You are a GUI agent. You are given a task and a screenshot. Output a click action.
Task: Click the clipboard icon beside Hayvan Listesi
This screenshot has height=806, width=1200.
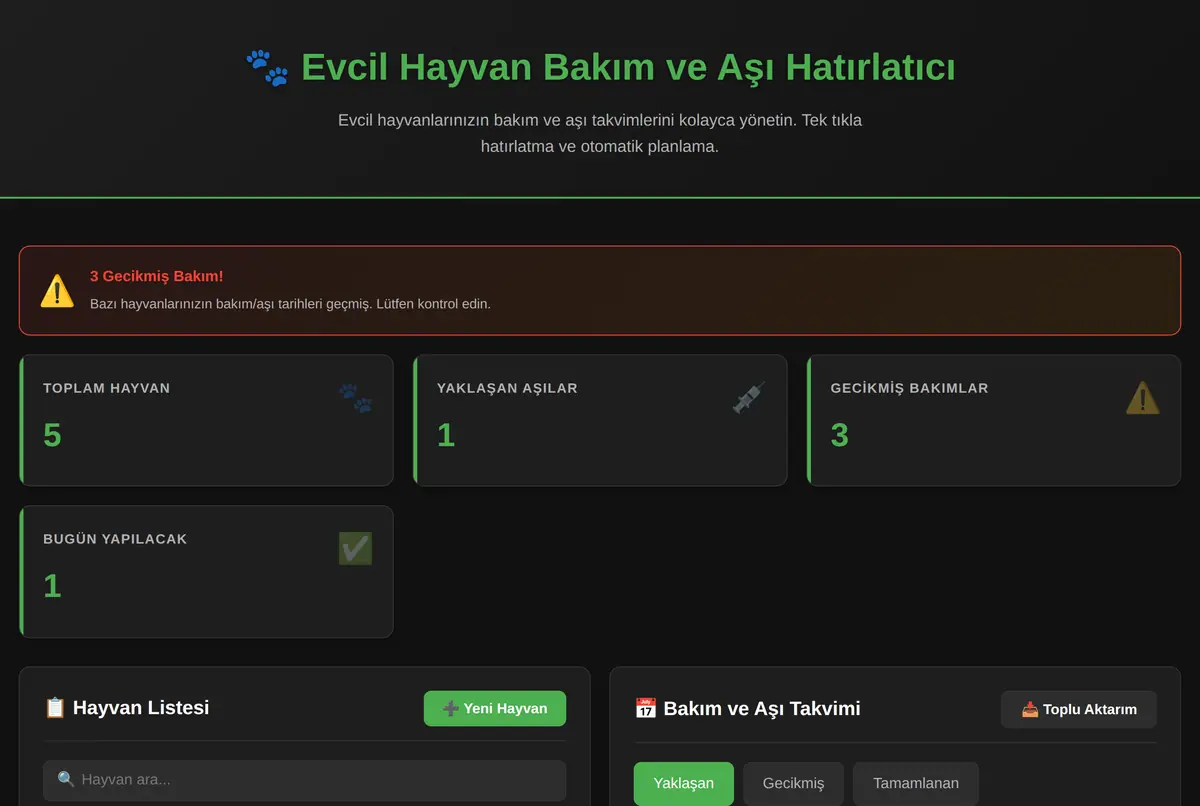tap(55, 708)
